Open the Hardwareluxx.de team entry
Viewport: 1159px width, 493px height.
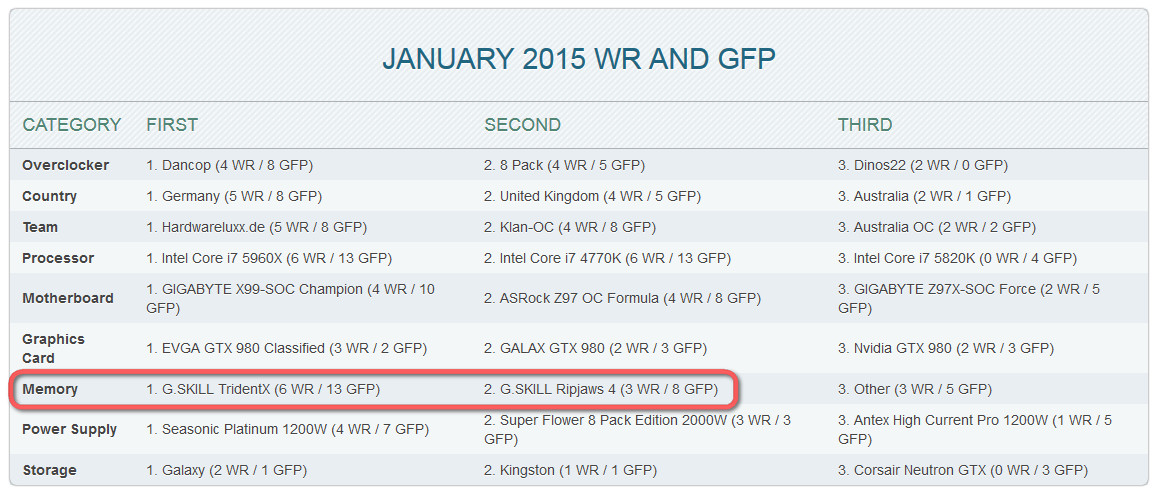(x=256, y=228)
